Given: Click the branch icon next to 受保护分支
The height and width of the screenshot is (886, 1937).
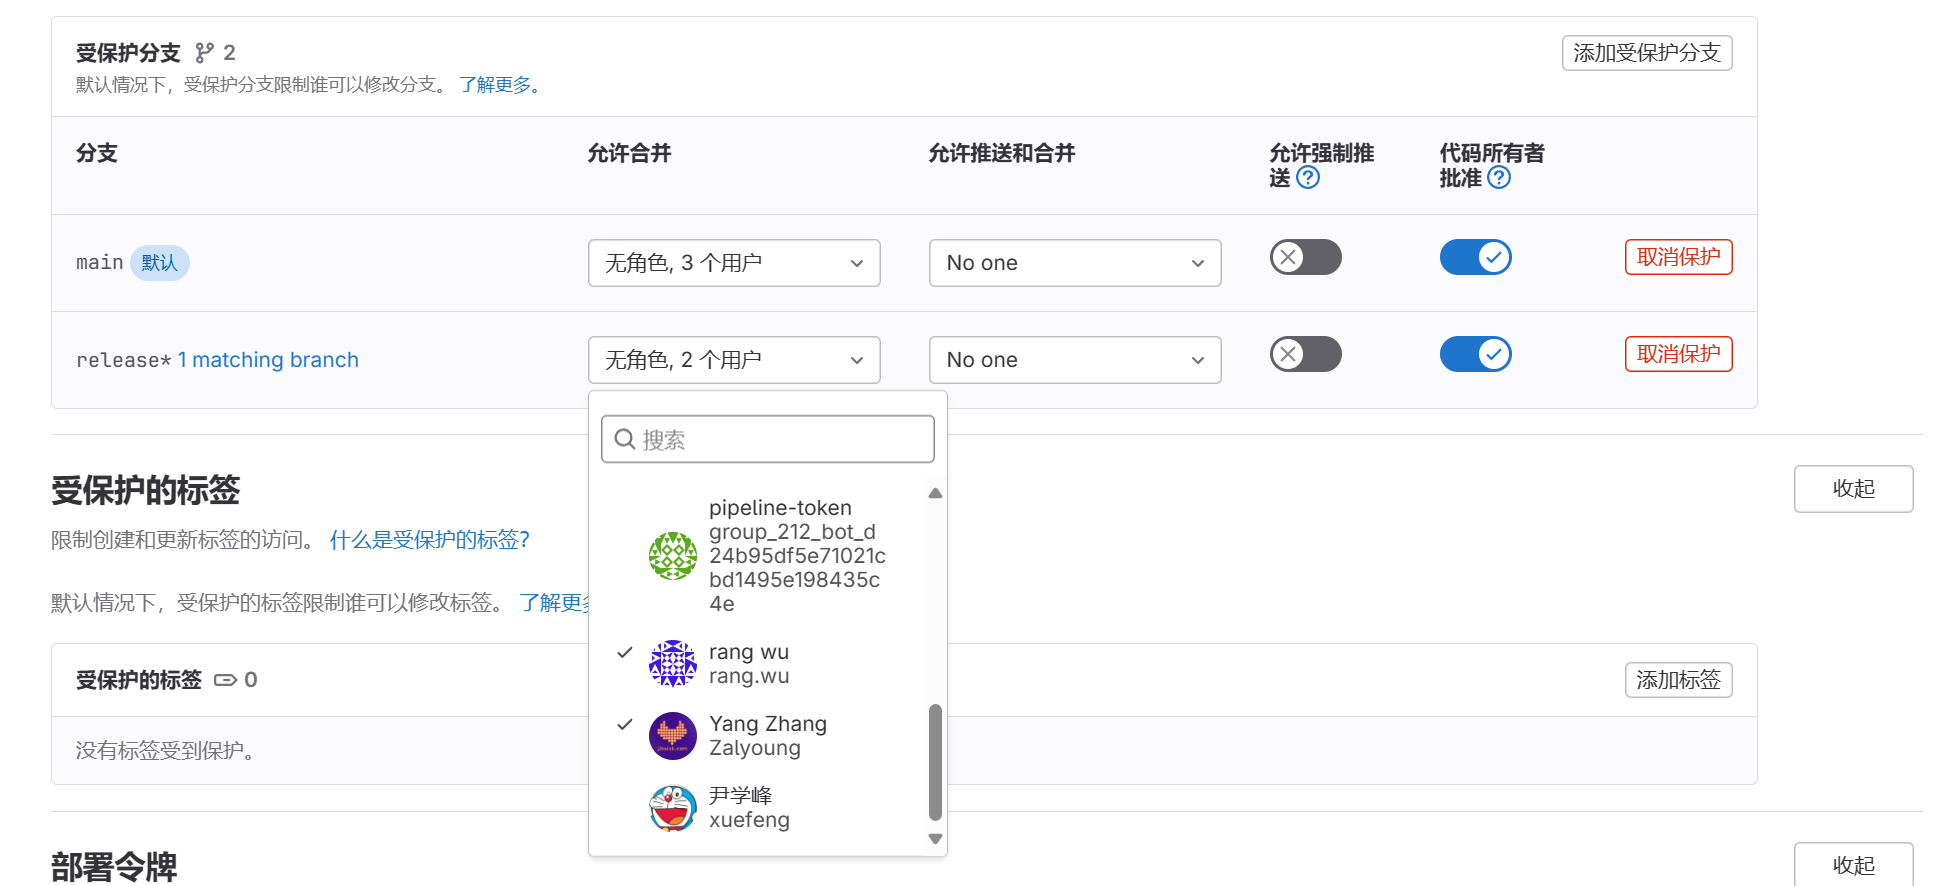Looking at the screenshot, I should (x=205, y=53).
